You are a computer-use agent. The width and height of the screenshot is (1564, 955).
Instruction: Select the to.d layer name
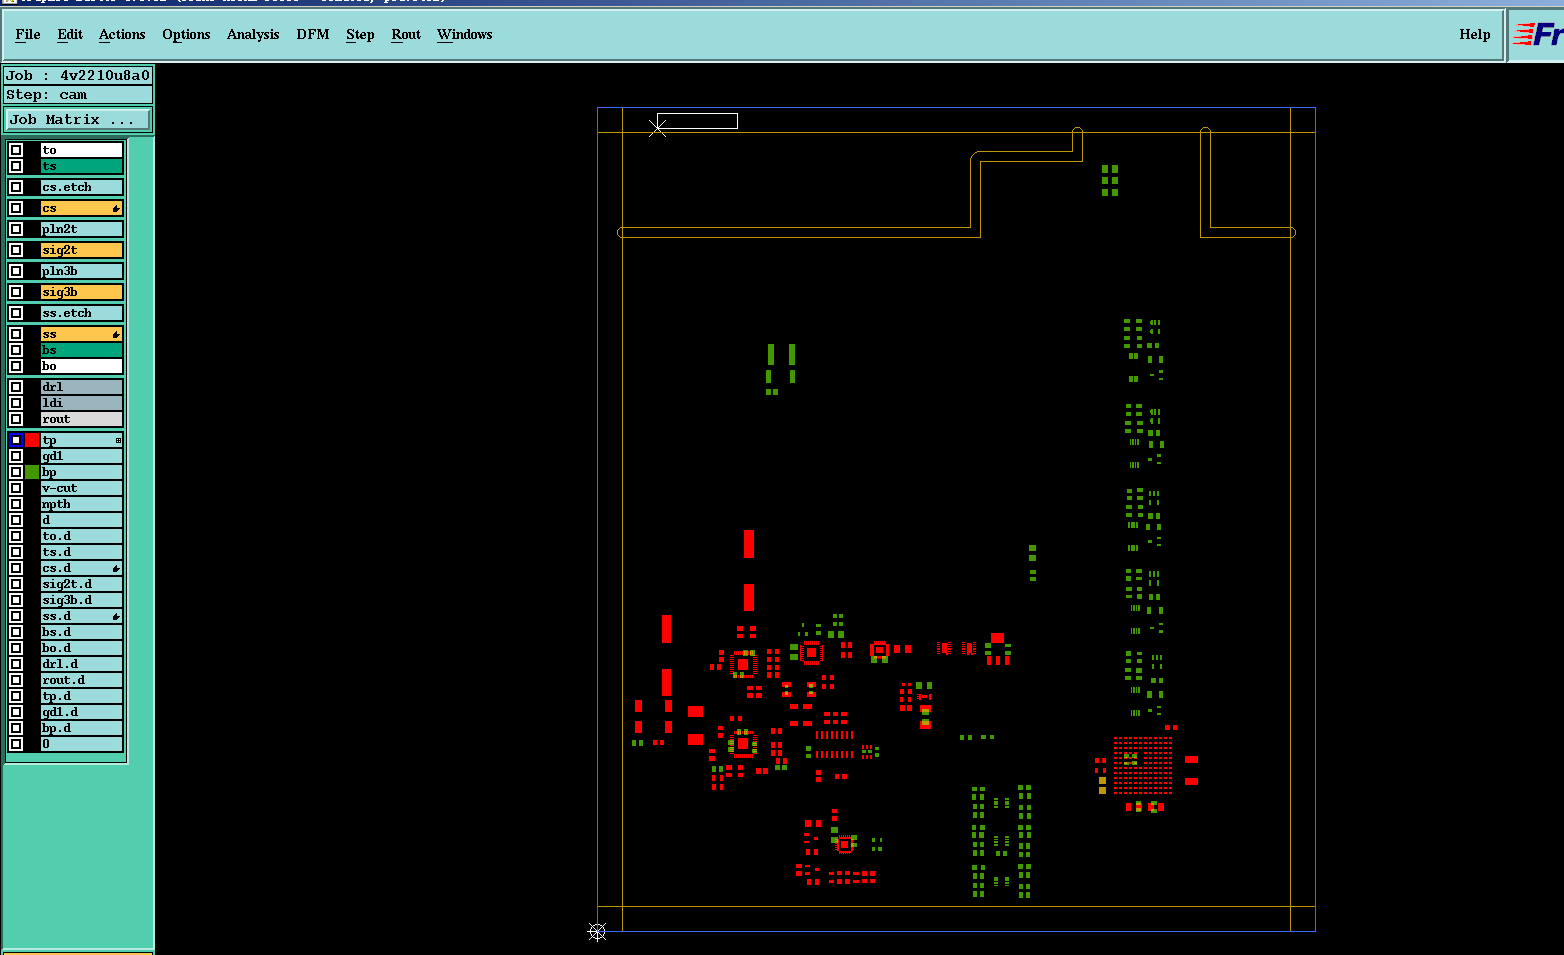[82, 536]
